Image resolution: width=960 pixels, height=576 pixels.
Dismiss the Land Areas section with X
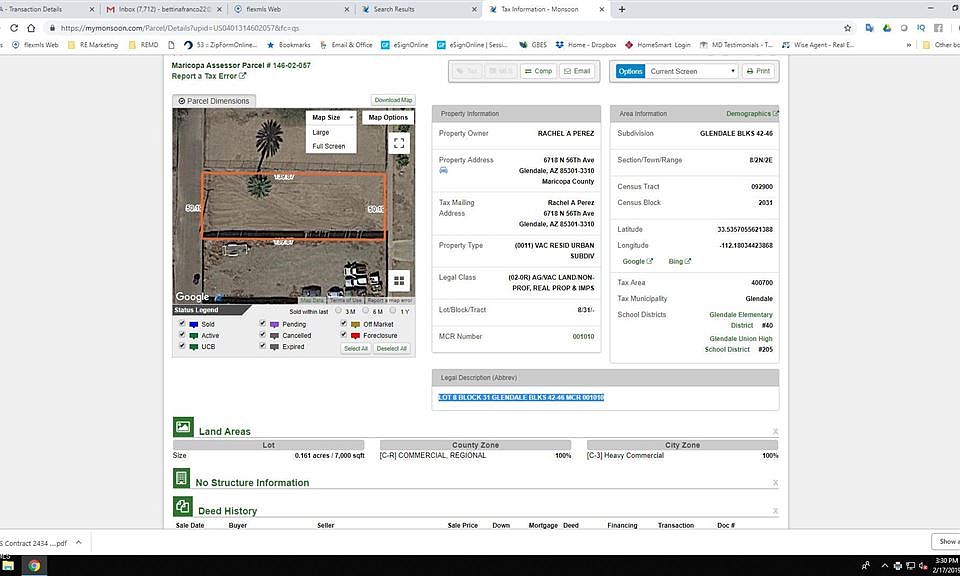[x=775, y=432]
